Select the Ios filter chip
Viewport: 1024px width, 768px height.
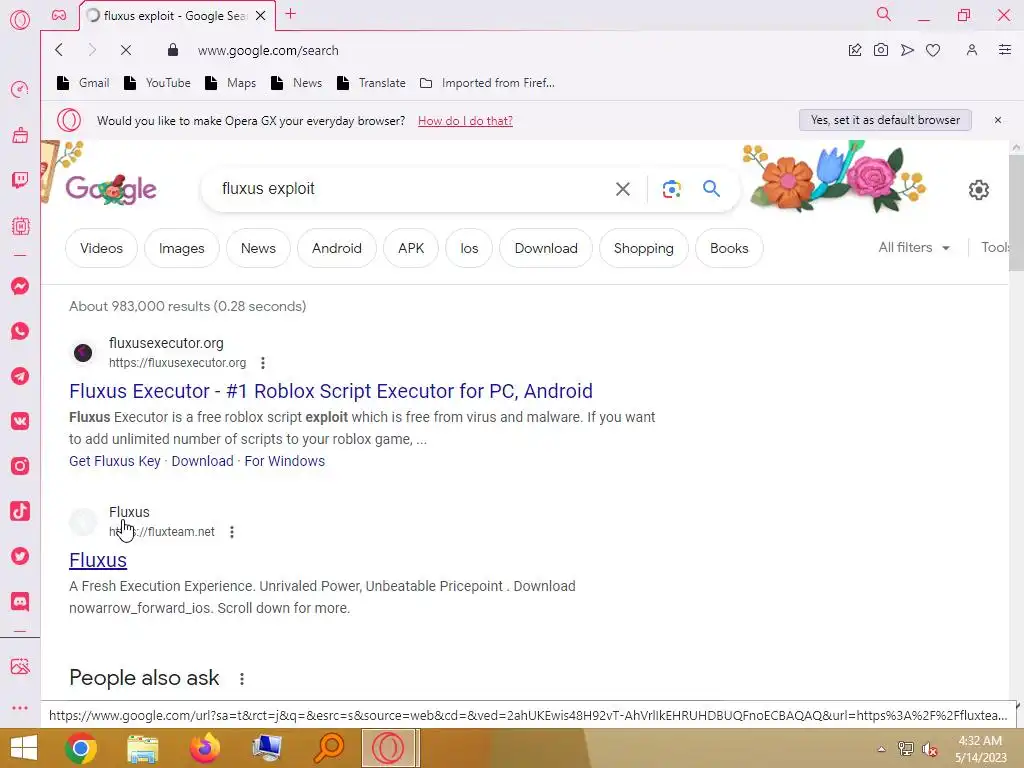(469, 248)
